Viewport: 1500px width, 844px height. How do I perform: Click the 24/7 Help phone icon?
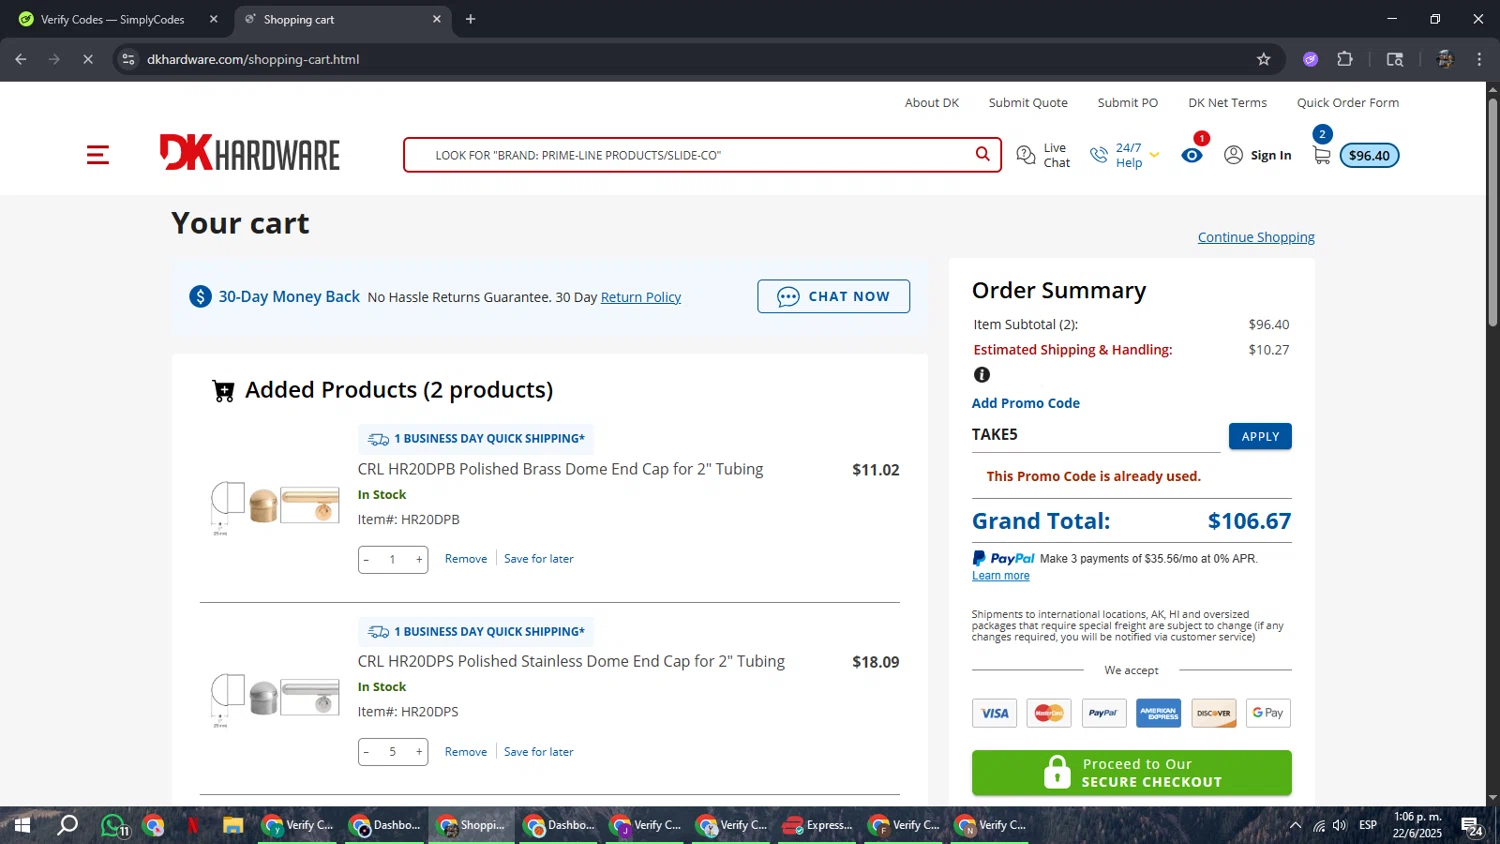pos(1099,155)
